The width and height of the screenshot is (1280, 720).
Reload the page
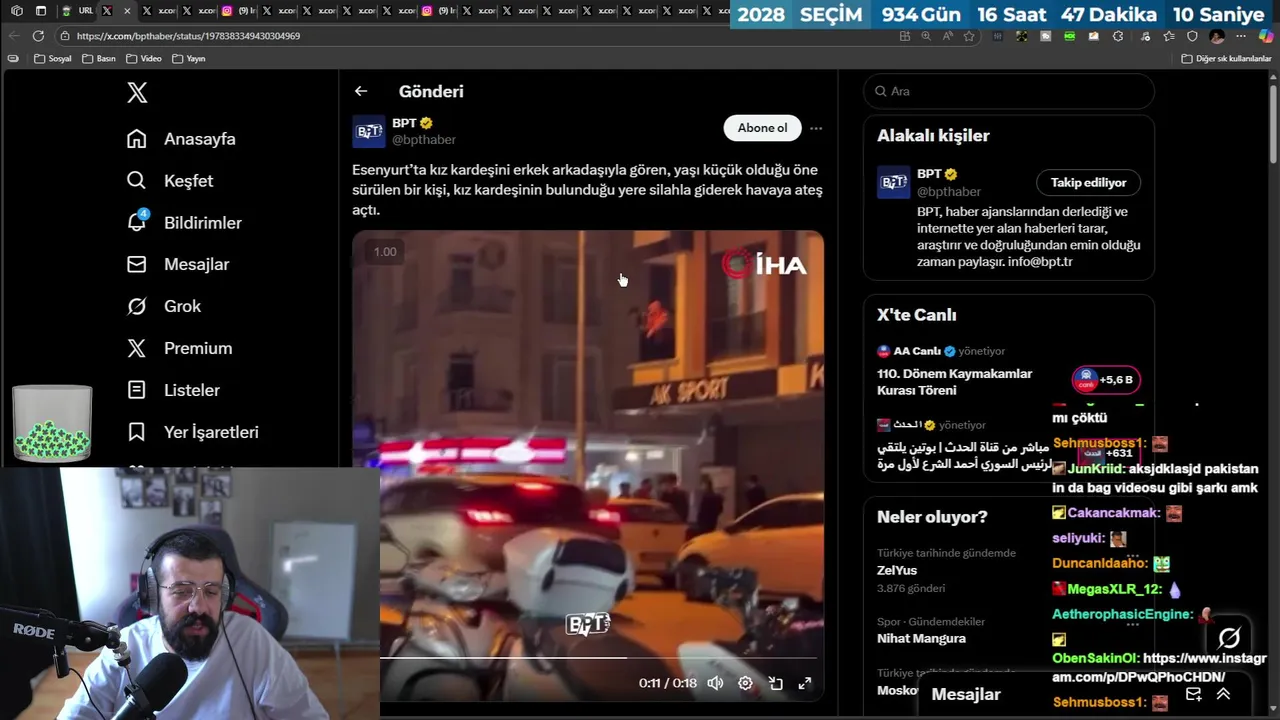[38, 36]
